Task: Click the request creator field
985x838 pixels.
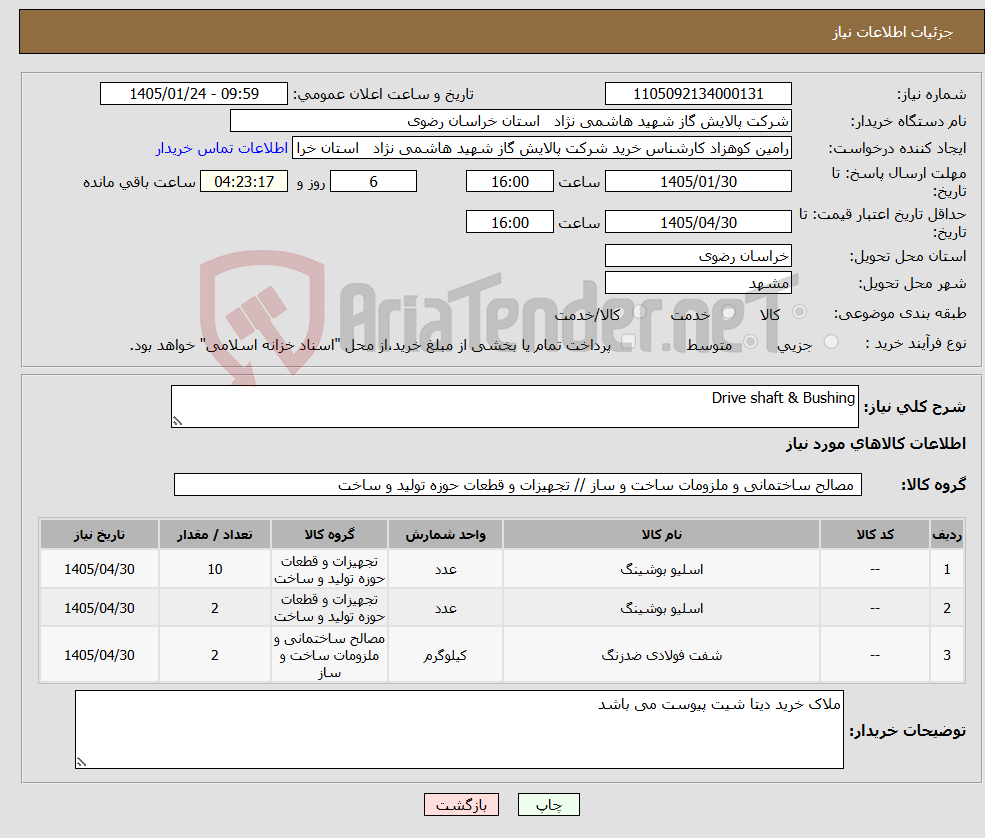Action: (541, 148)
